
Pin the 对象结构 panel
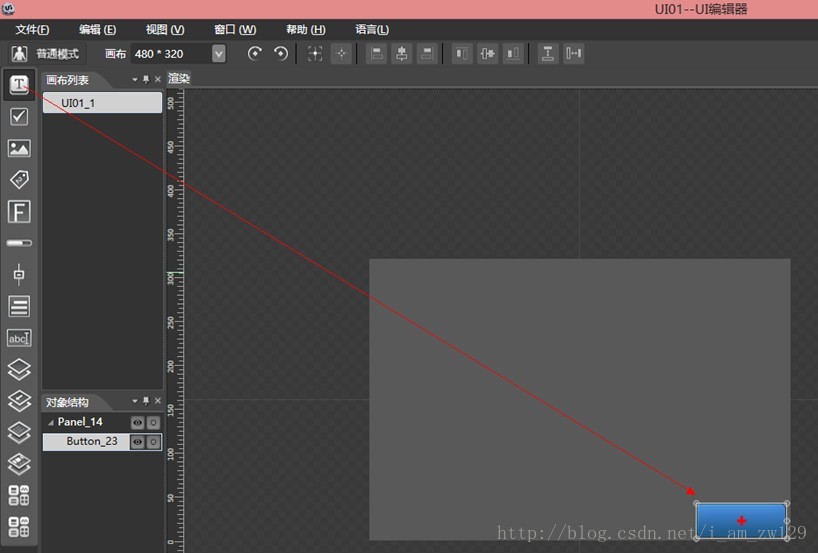click(146, 401)
